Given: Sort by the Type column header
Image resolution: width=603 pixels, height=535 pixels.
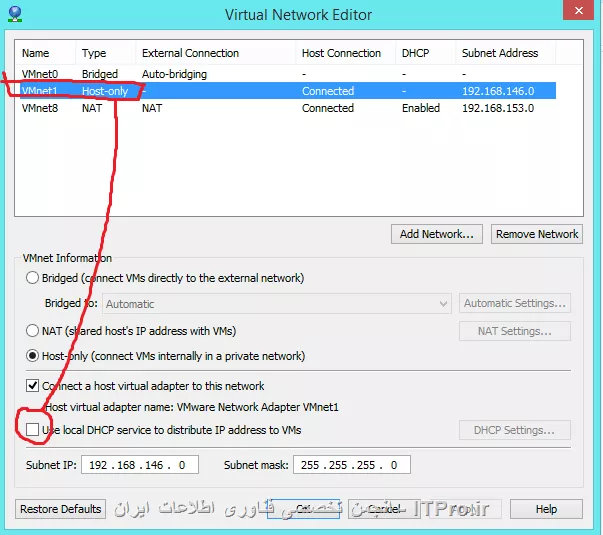Looking at the screenshot, I should point(105,53).
